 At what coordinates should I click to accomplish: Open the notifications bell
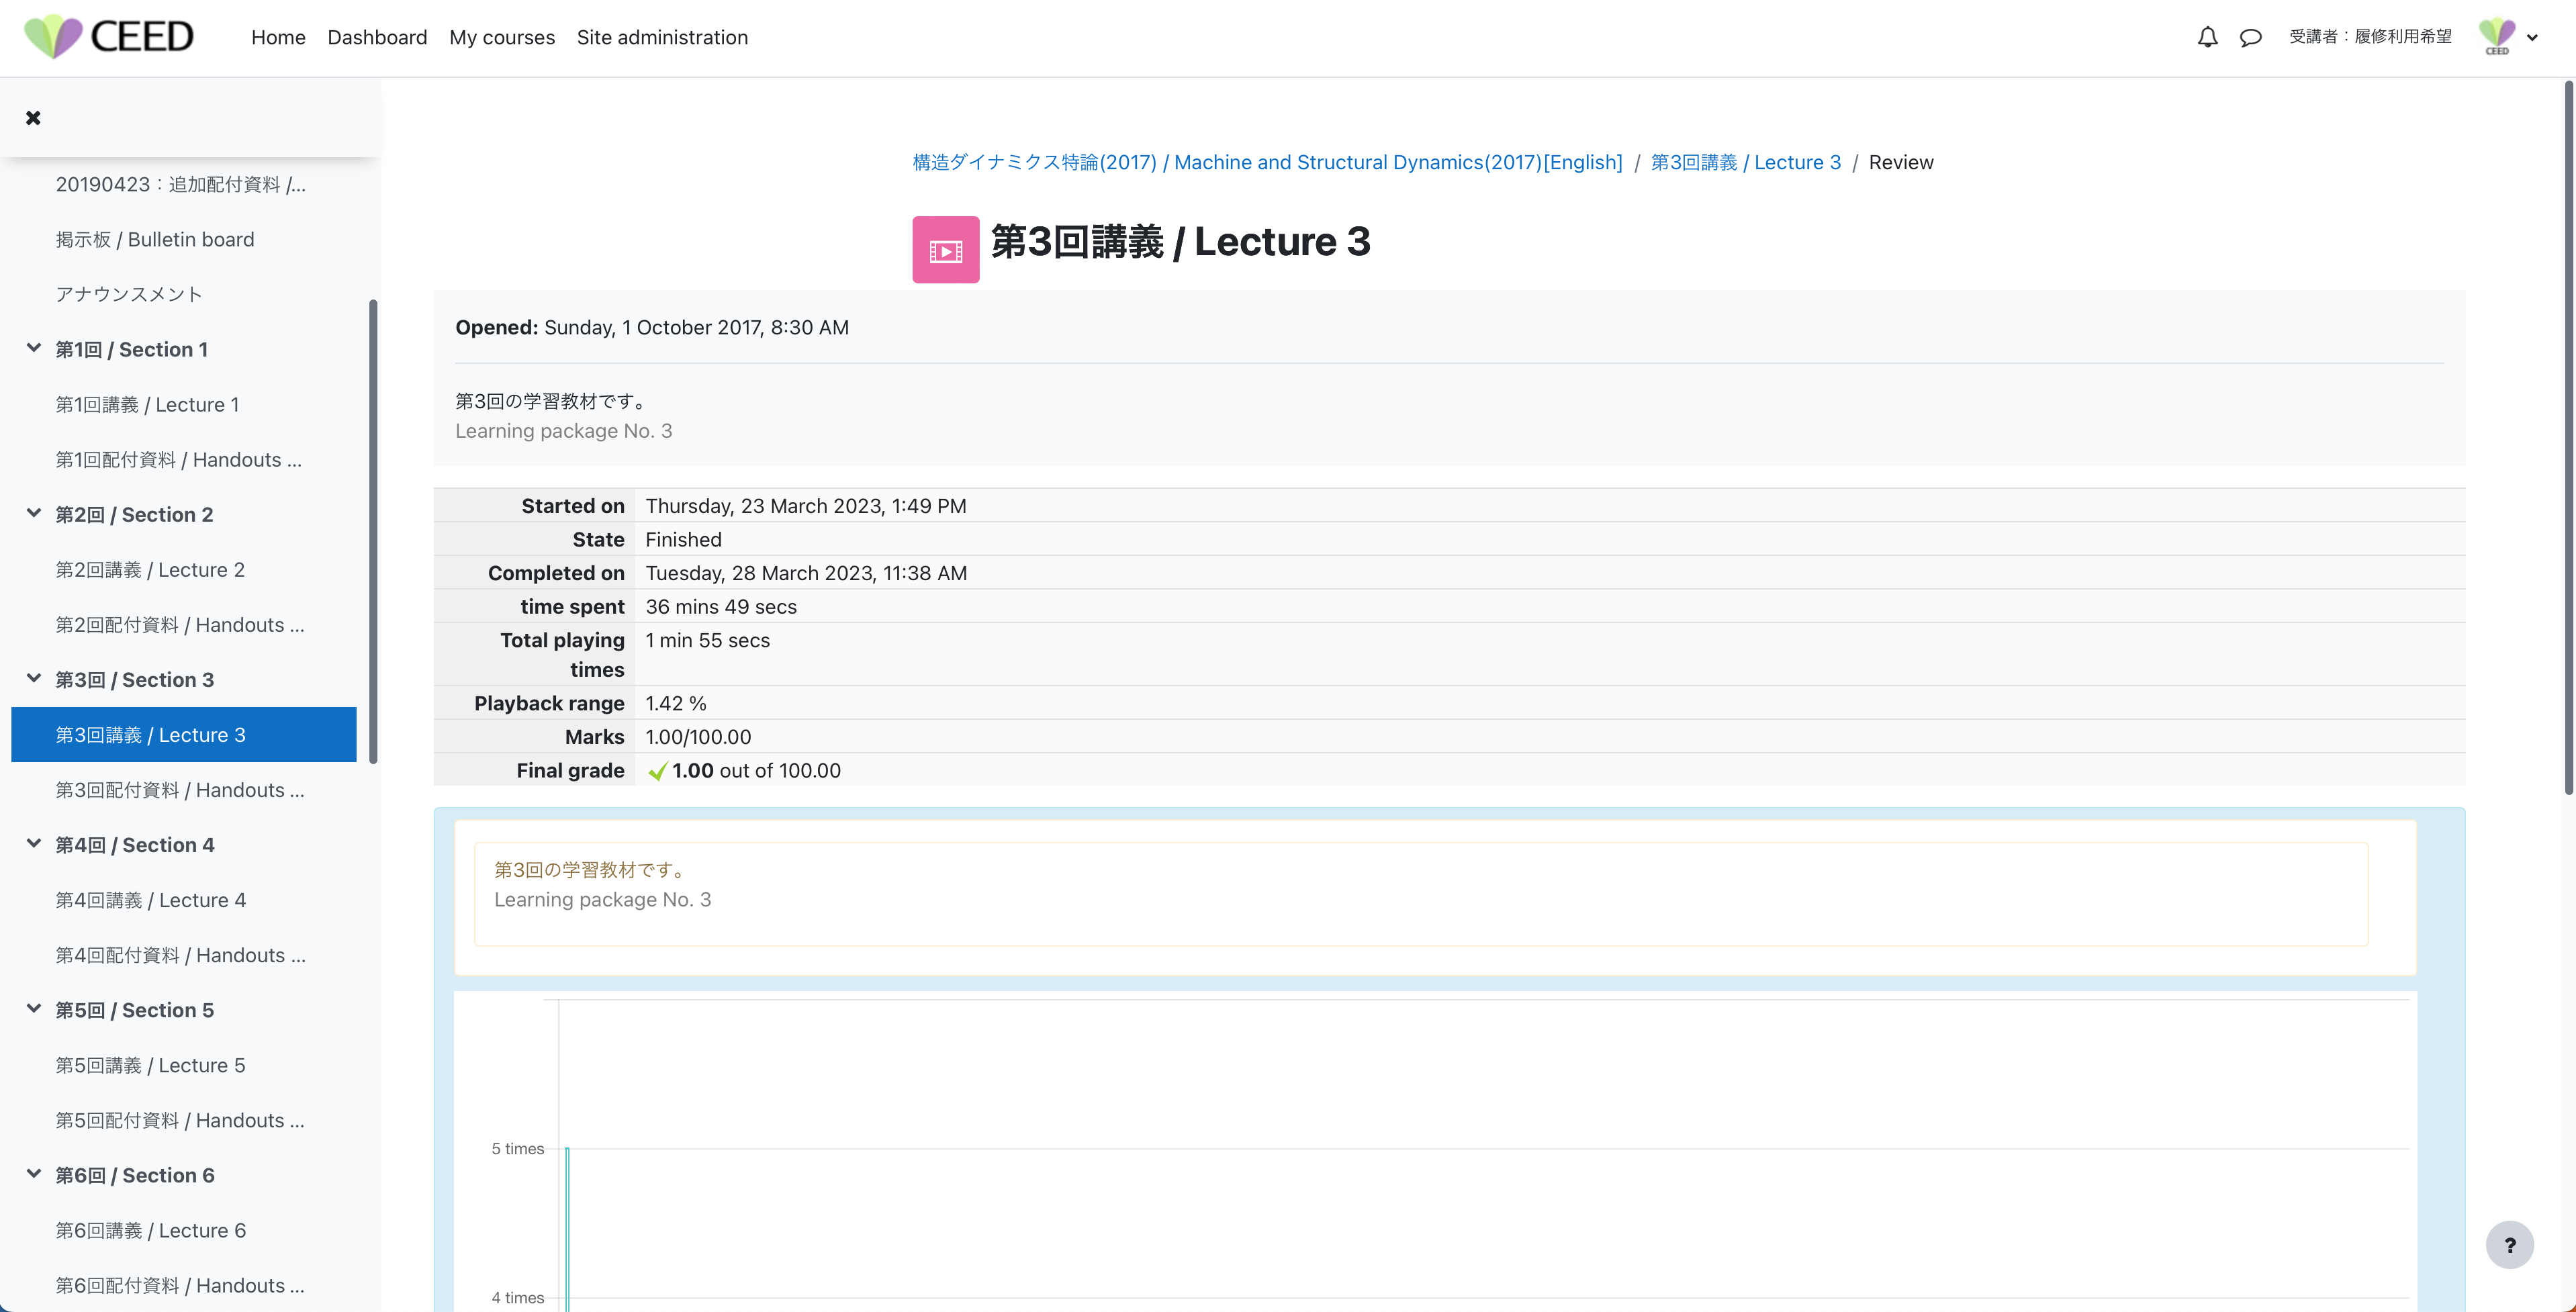[x=2207, y=37]
